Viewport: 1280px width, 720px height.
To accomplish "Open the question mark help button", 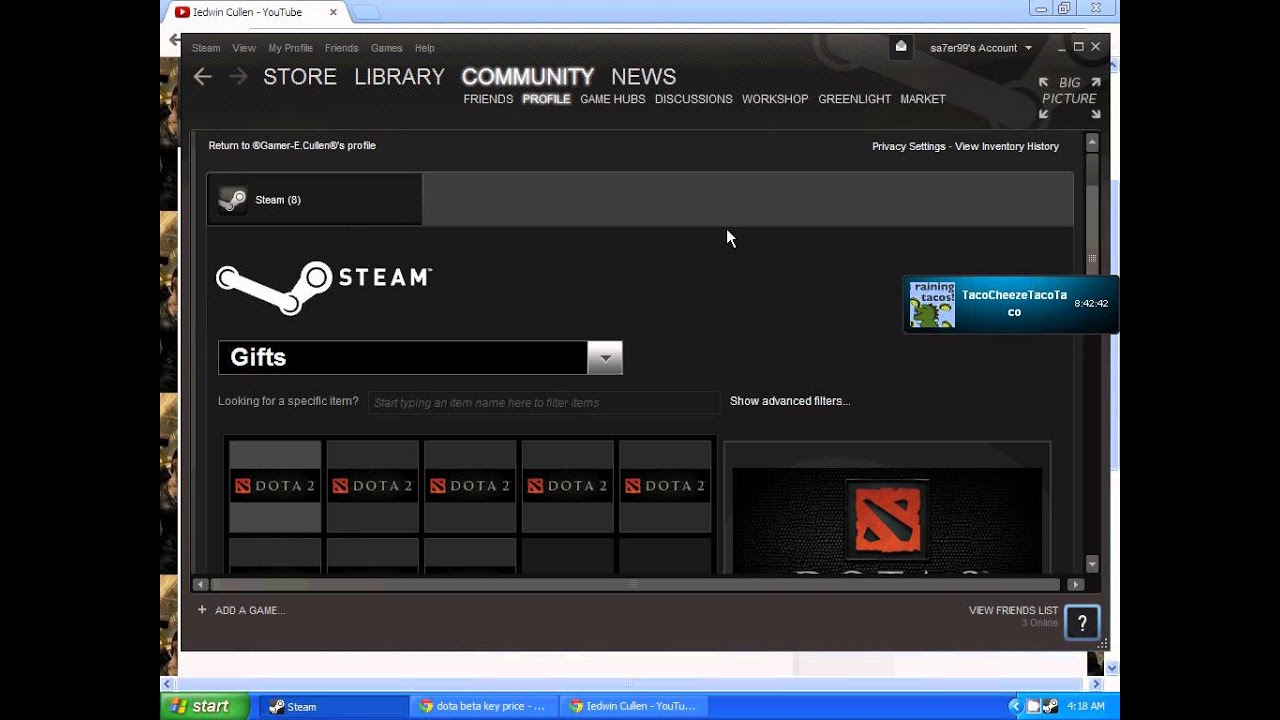I will [1081, 623].
